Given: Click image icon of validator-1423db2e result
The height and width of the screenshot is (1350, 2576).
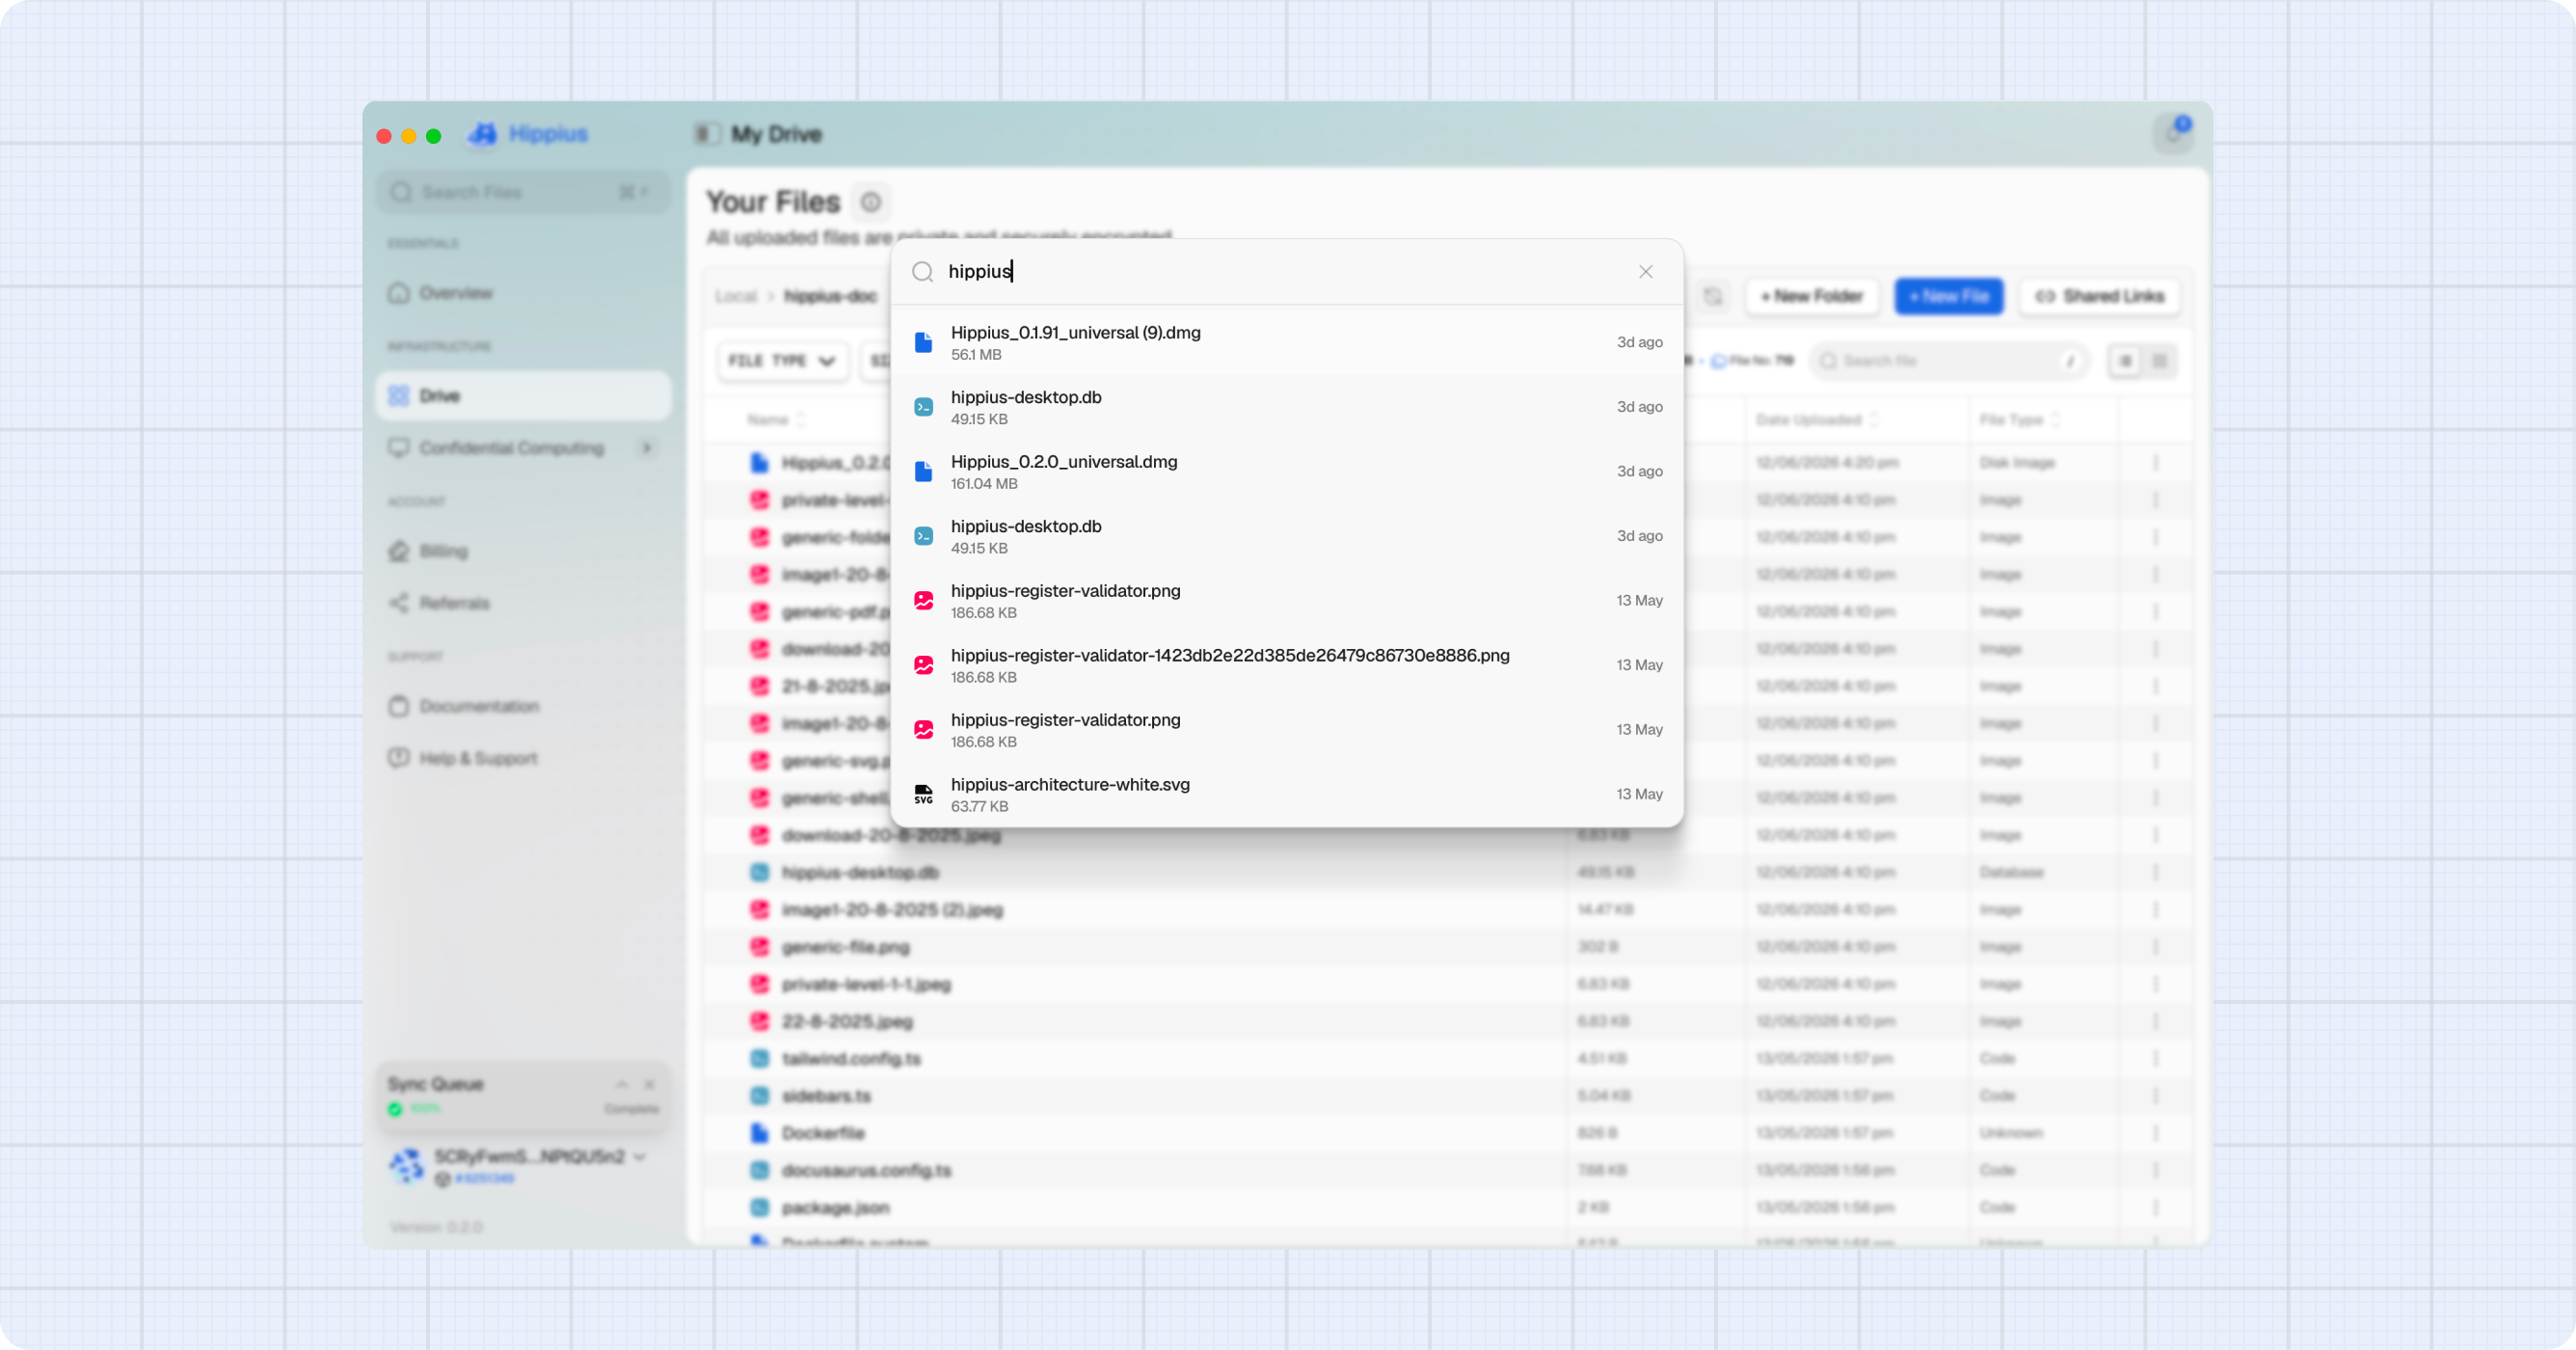Looking at the screenshot, I should point(923,665).
